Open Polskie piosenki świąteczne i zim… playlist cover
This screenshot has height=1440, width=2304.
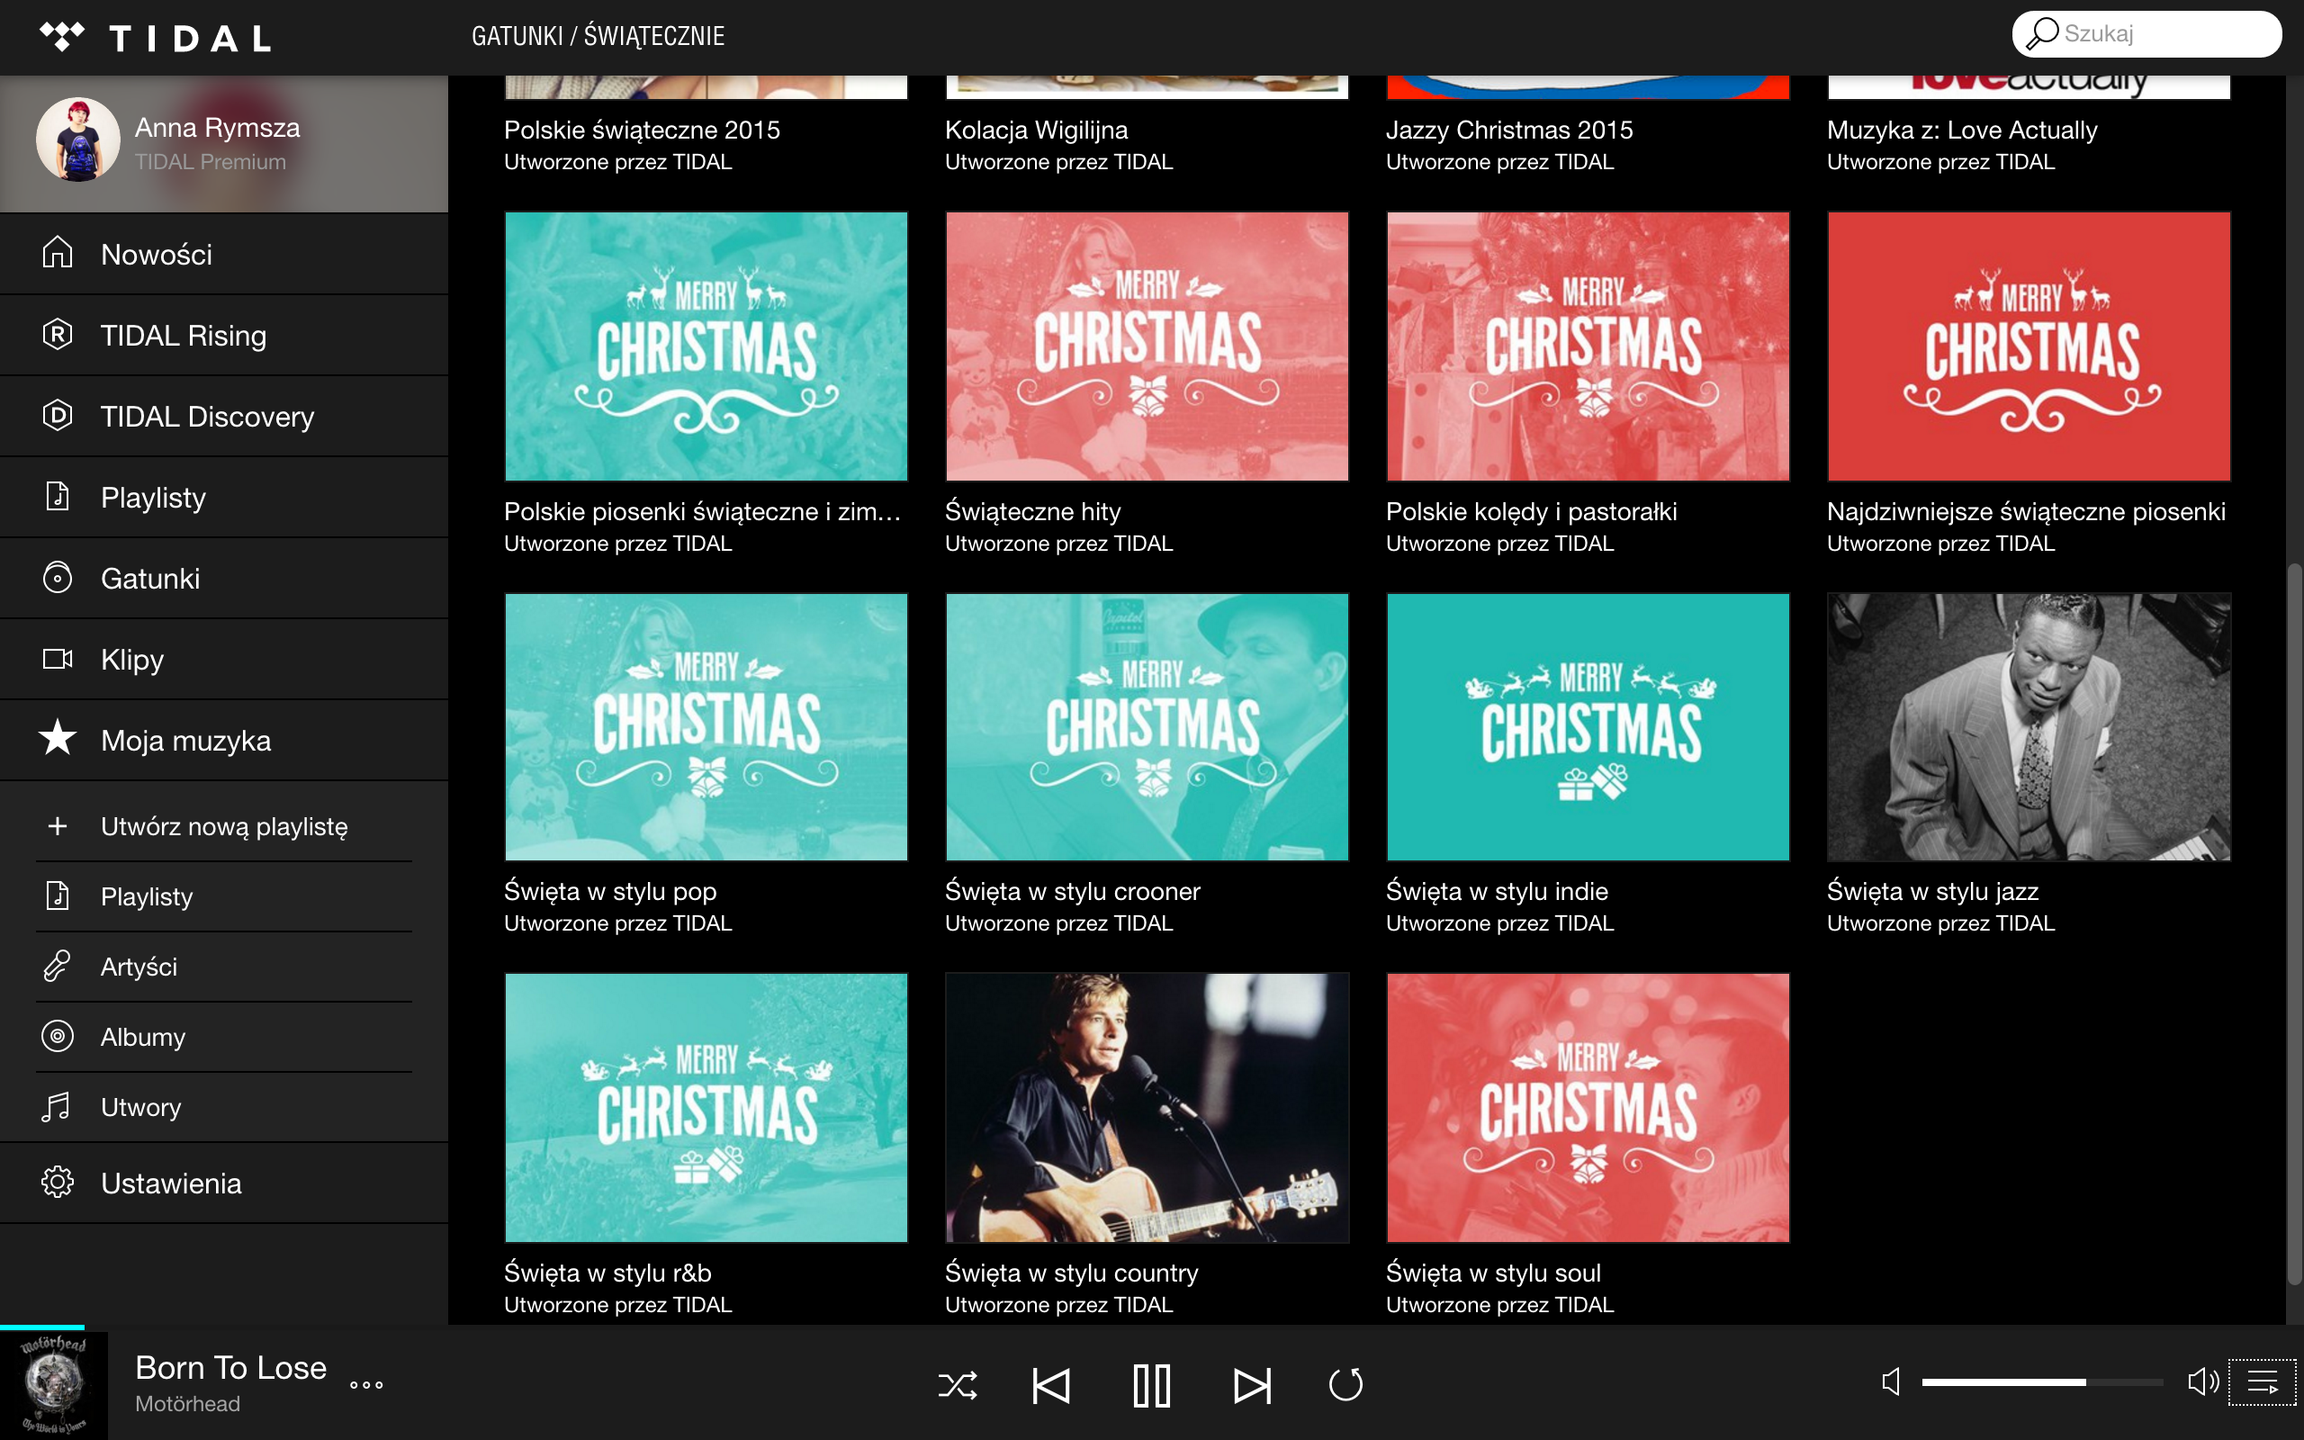(706, 346)
